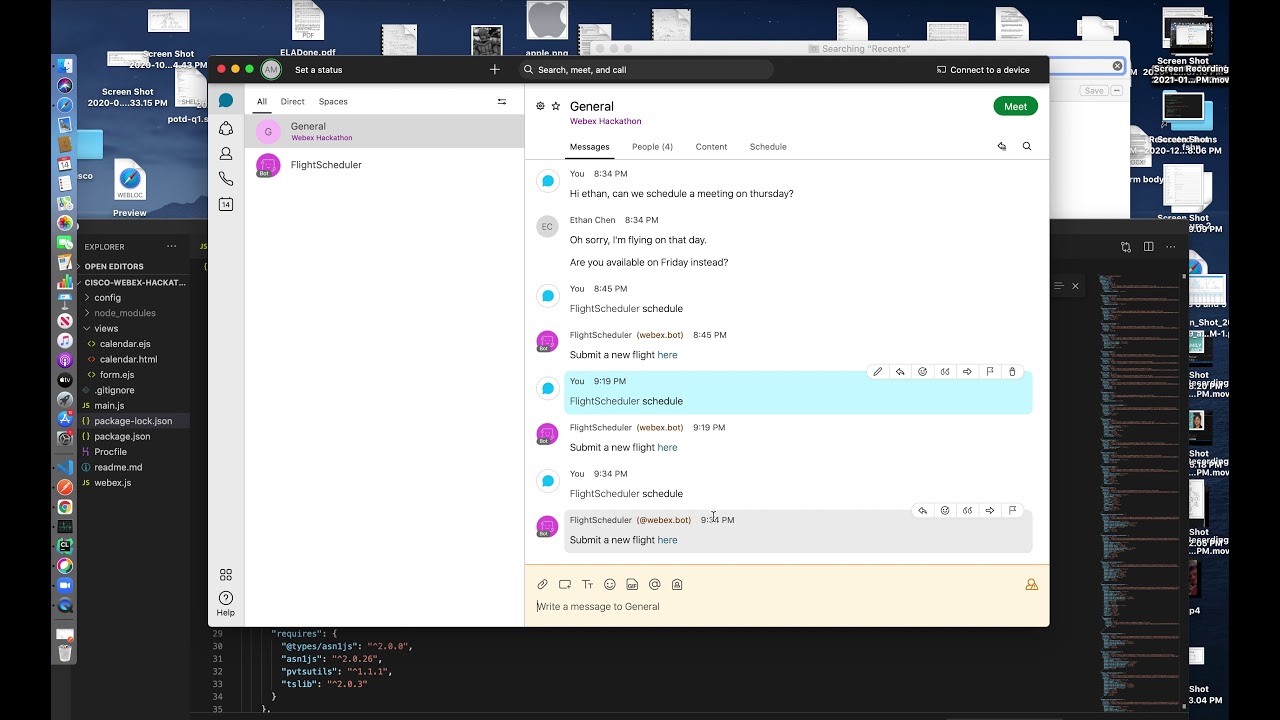Open 'here' link in 9:19 PM bot message
The image size is (1280, 720).
click(667, 448)
